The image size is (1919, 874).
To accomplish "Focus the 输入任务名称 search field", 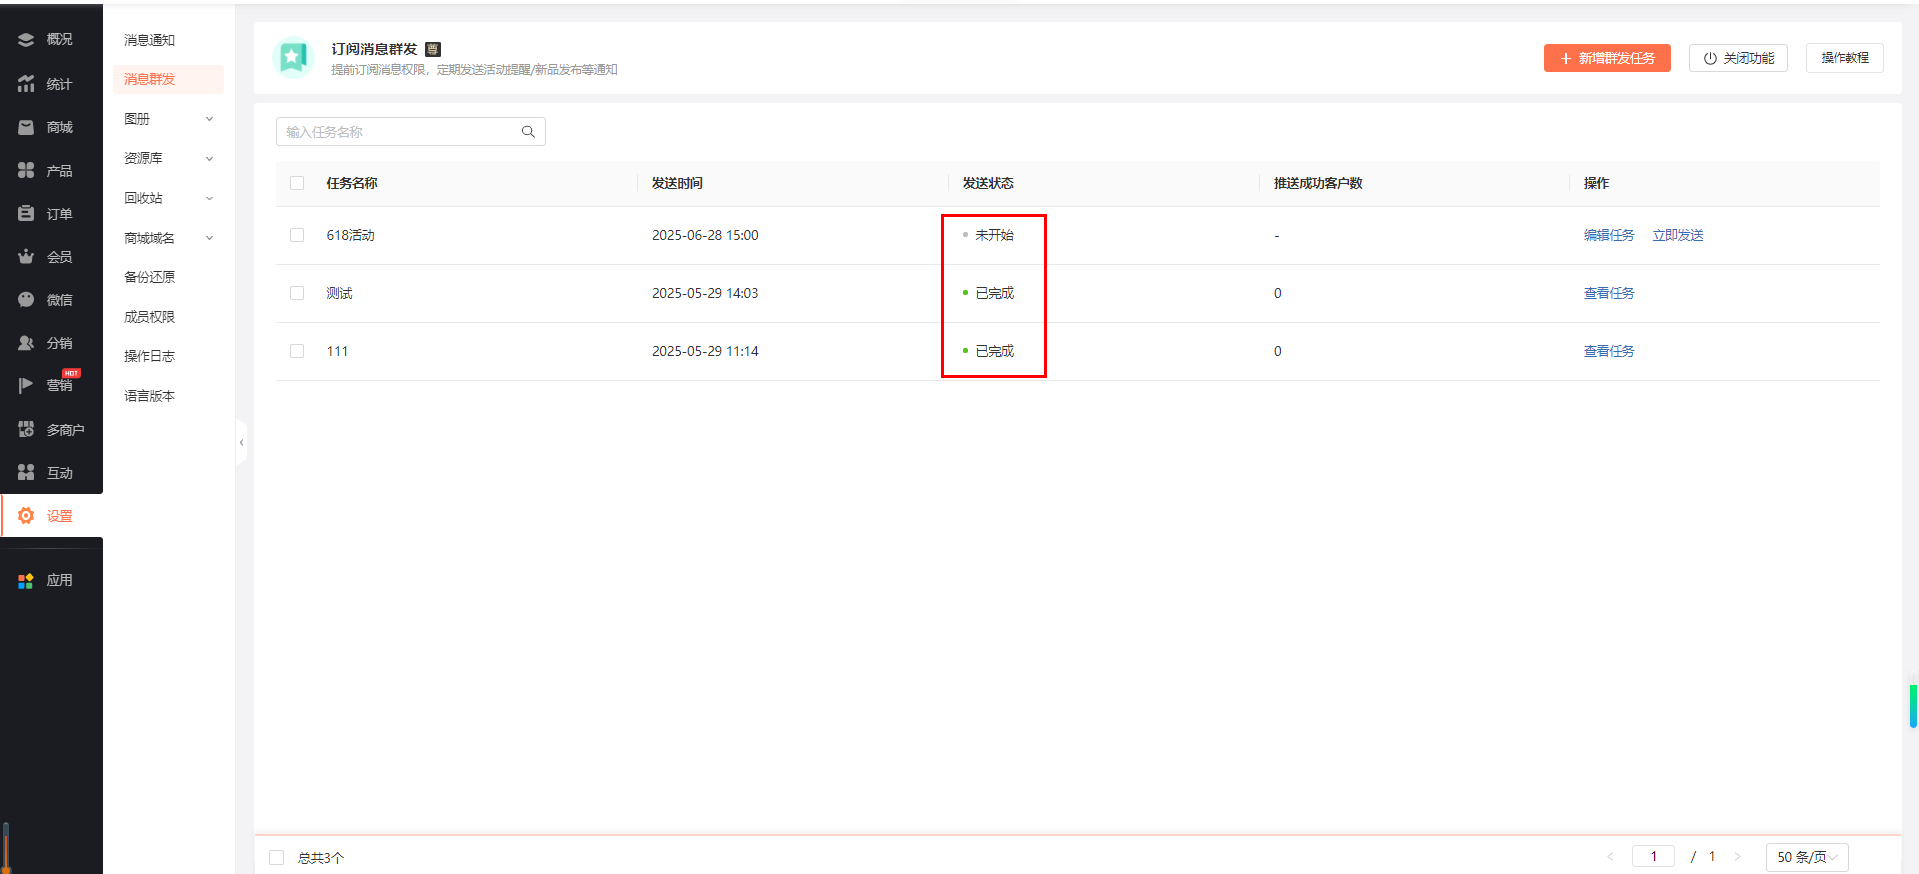I will (x=411, y=132).
